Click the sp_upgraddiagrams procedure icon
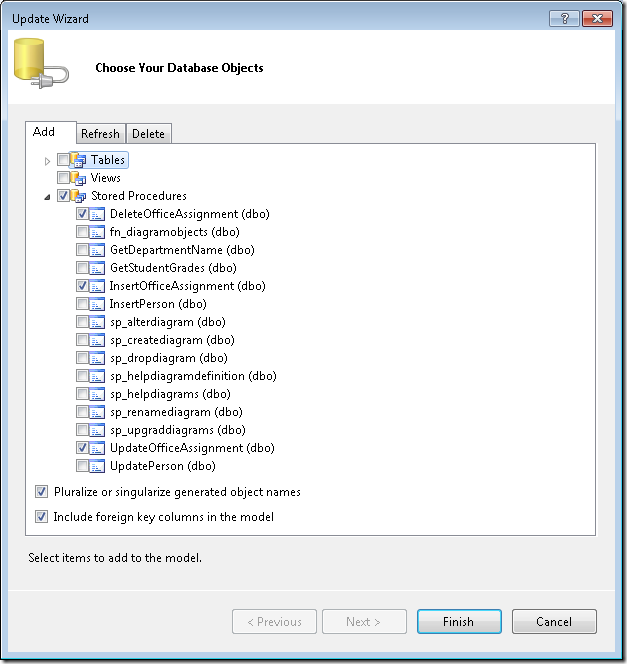 [x=97, y=430]
